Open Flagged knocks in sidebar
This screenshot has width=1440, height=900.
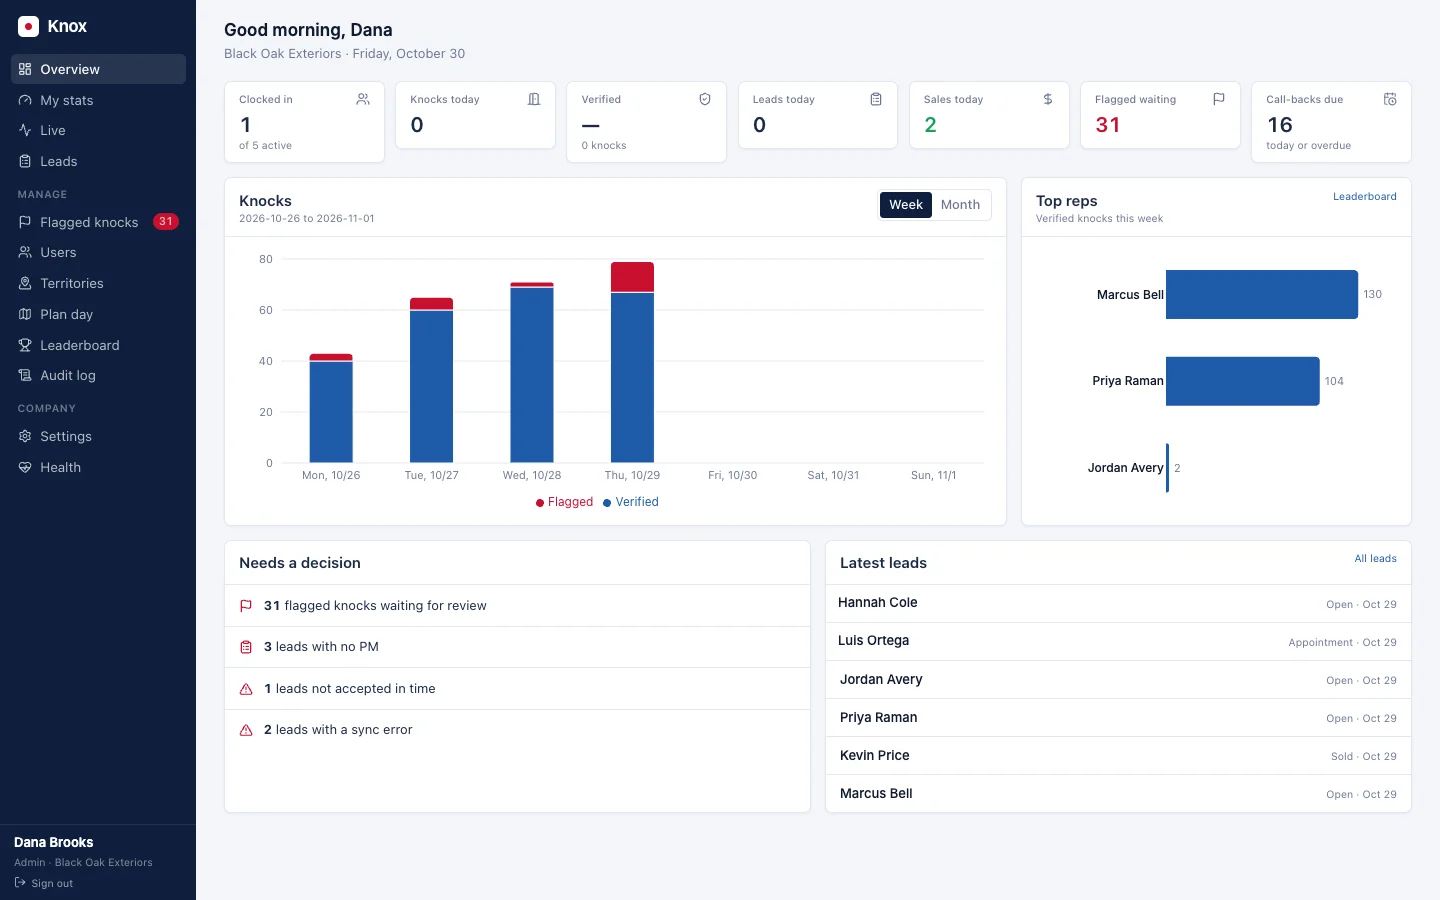[98, 222]
